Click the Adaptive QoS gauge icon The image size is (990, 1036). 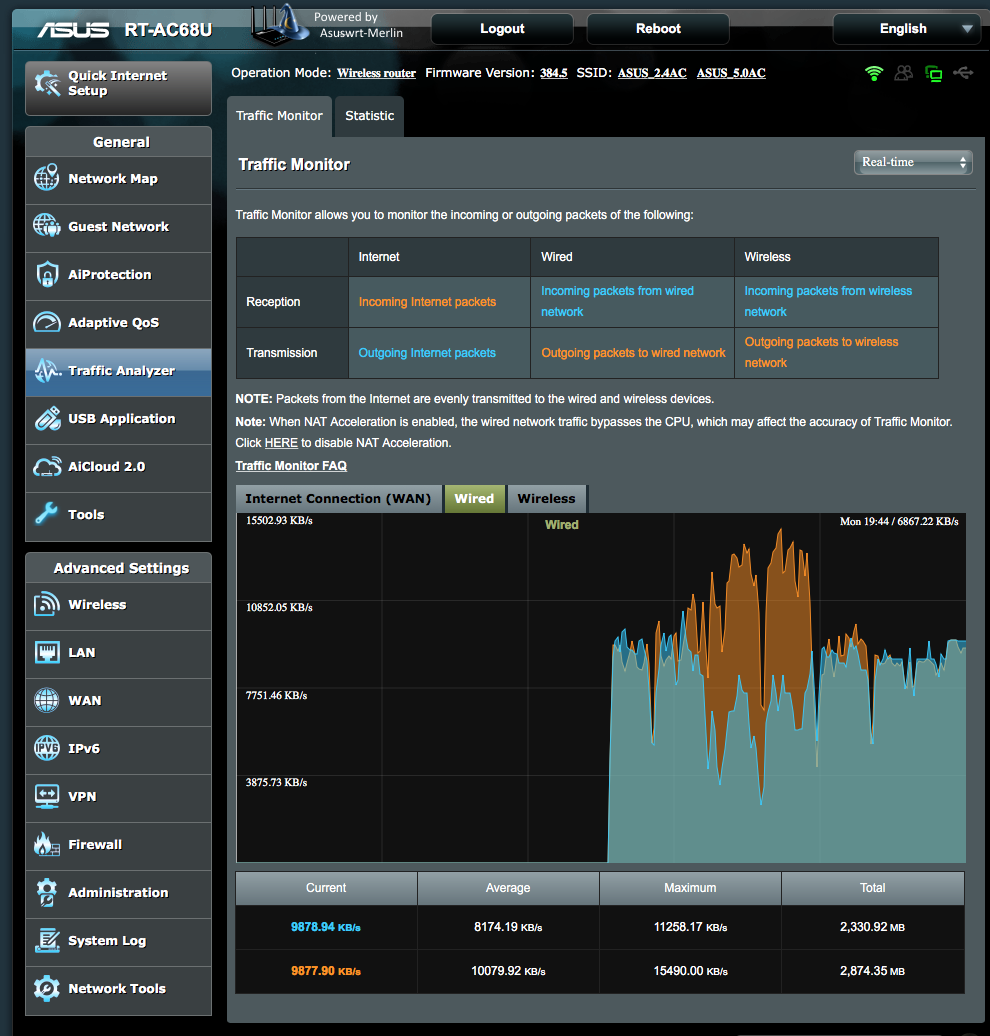click(47, 323)
